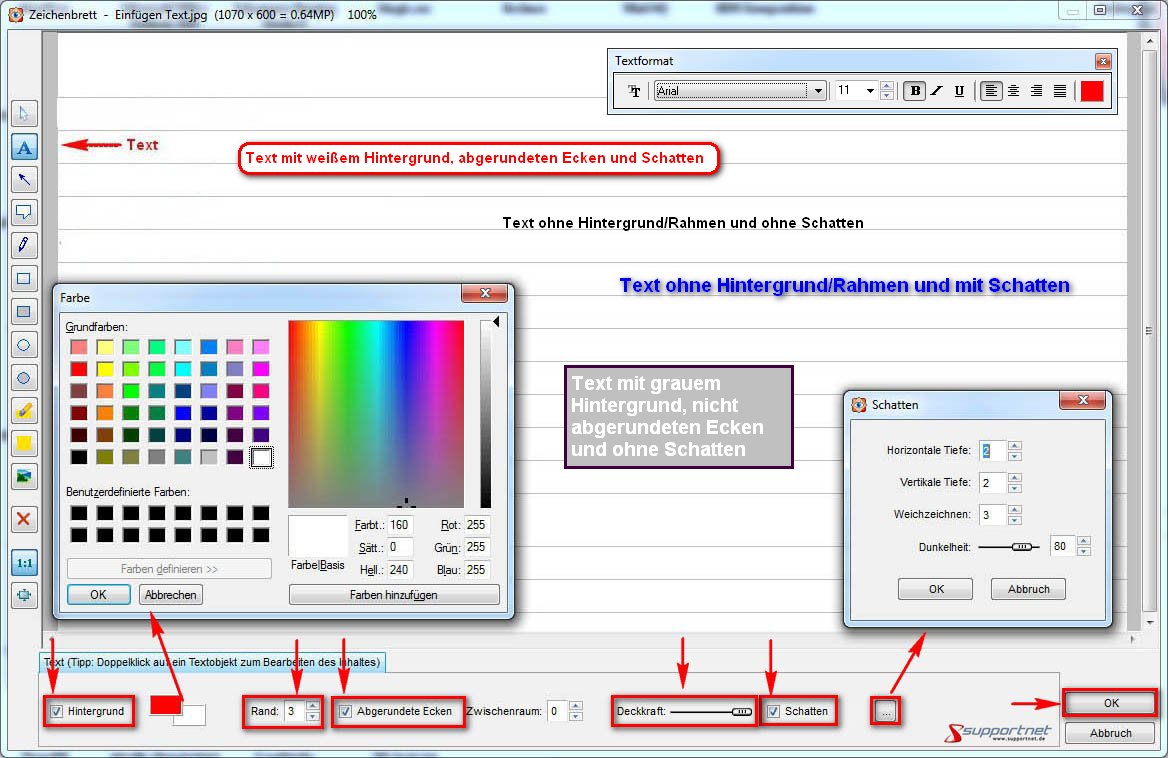The image size is (1168, 758).
Task: Apply underline formatting in Textformat
Action: point(959,91)
